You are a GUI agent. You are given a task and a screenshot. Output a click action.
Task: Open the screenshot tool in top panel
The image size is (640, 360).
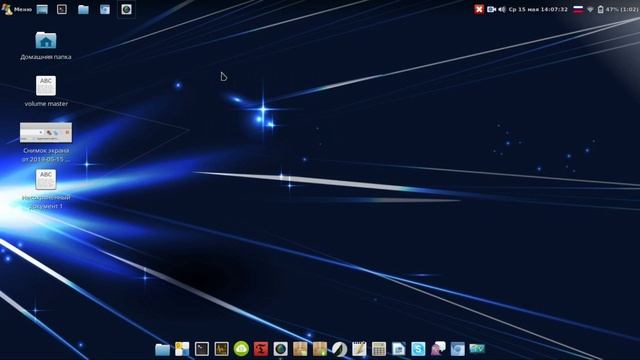105,9
